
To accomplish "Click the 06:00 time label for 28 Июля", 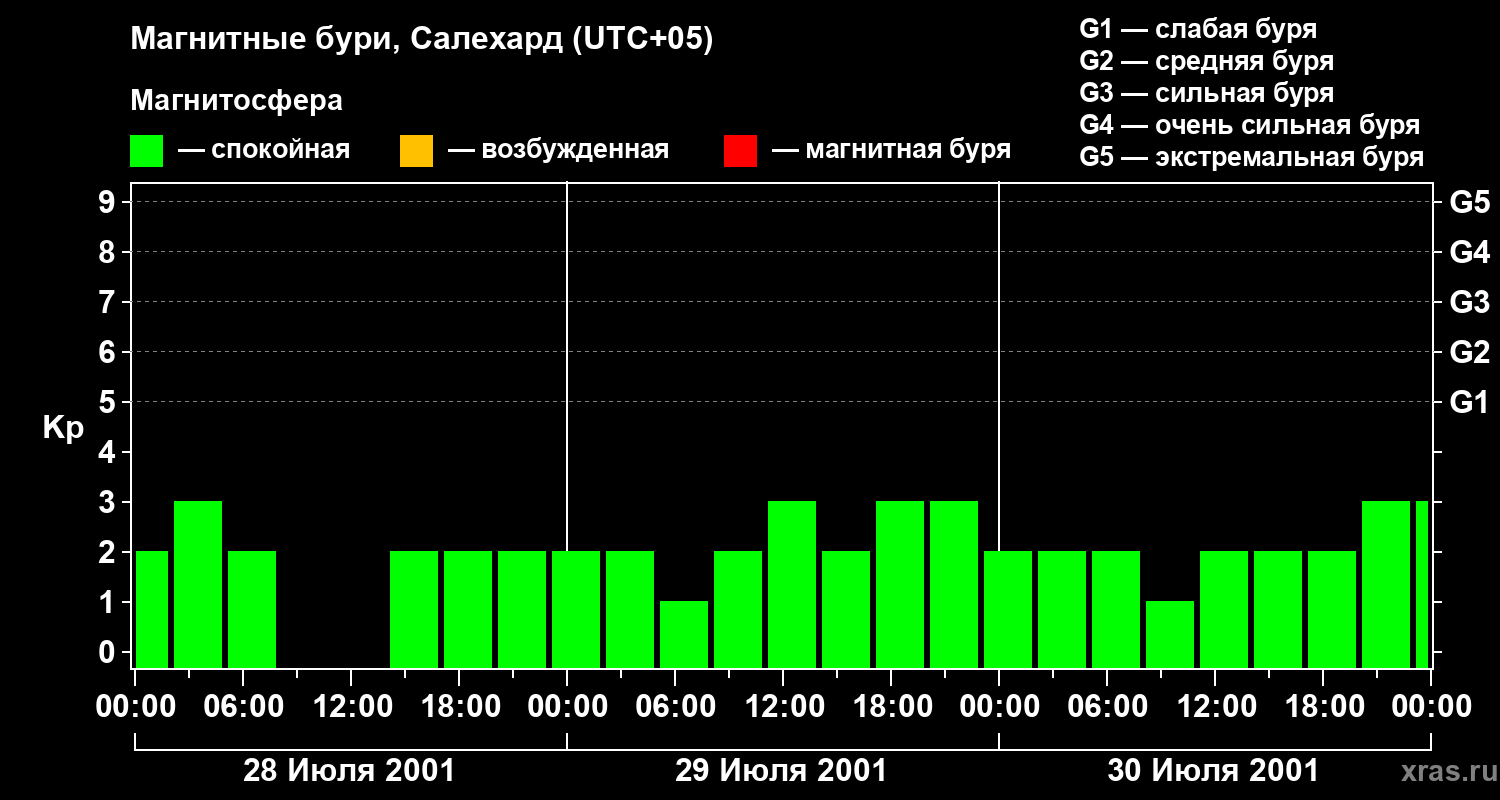I will pyautogui.click(x=243, y=707).
